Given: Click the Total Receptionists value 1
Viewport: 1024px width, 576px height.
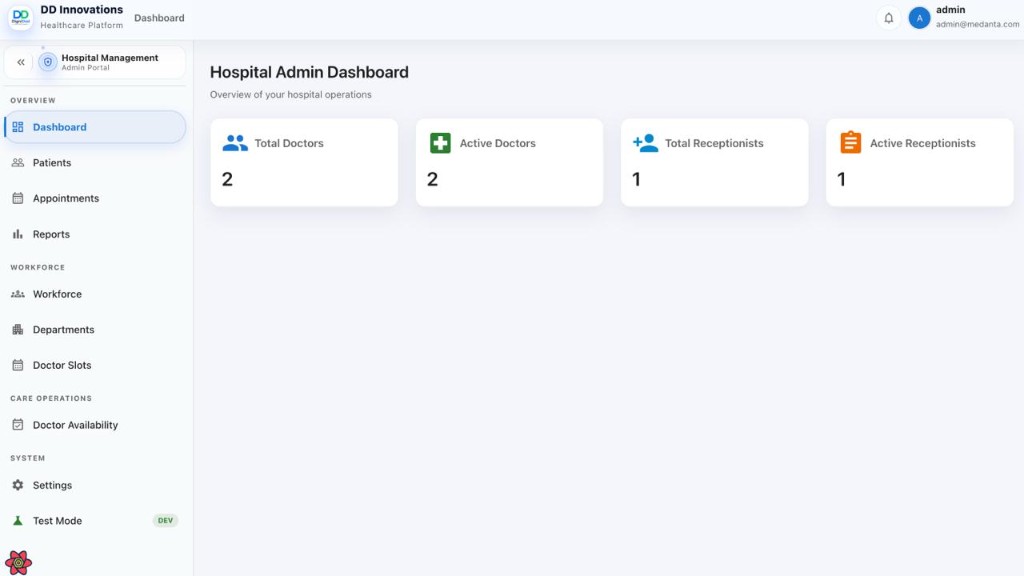Looking at the screenshot, I should click(x=637, y=179).
